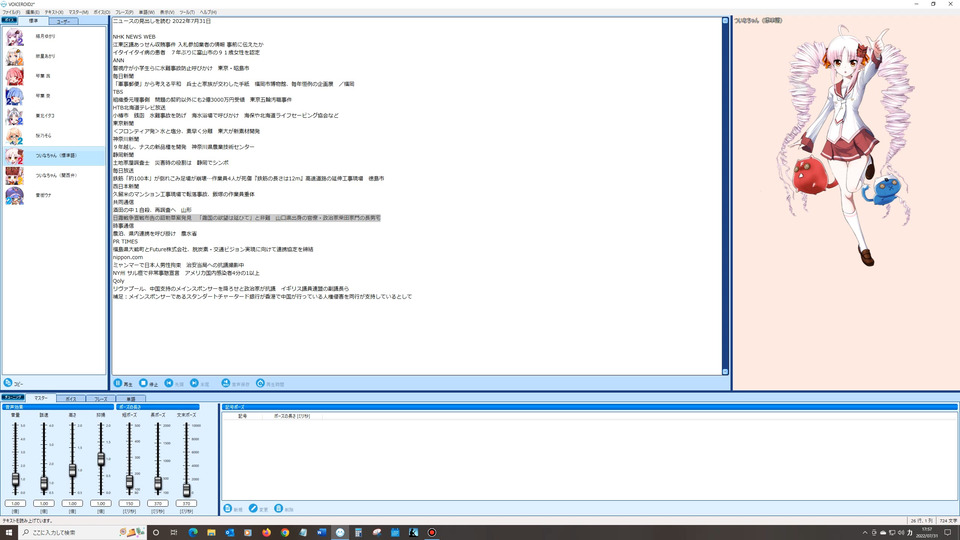Image resolution: width=960 pixels, height=540 pixels.
Task: Select ついなちゃん（関西弁）voice preset
Action: 54,176
